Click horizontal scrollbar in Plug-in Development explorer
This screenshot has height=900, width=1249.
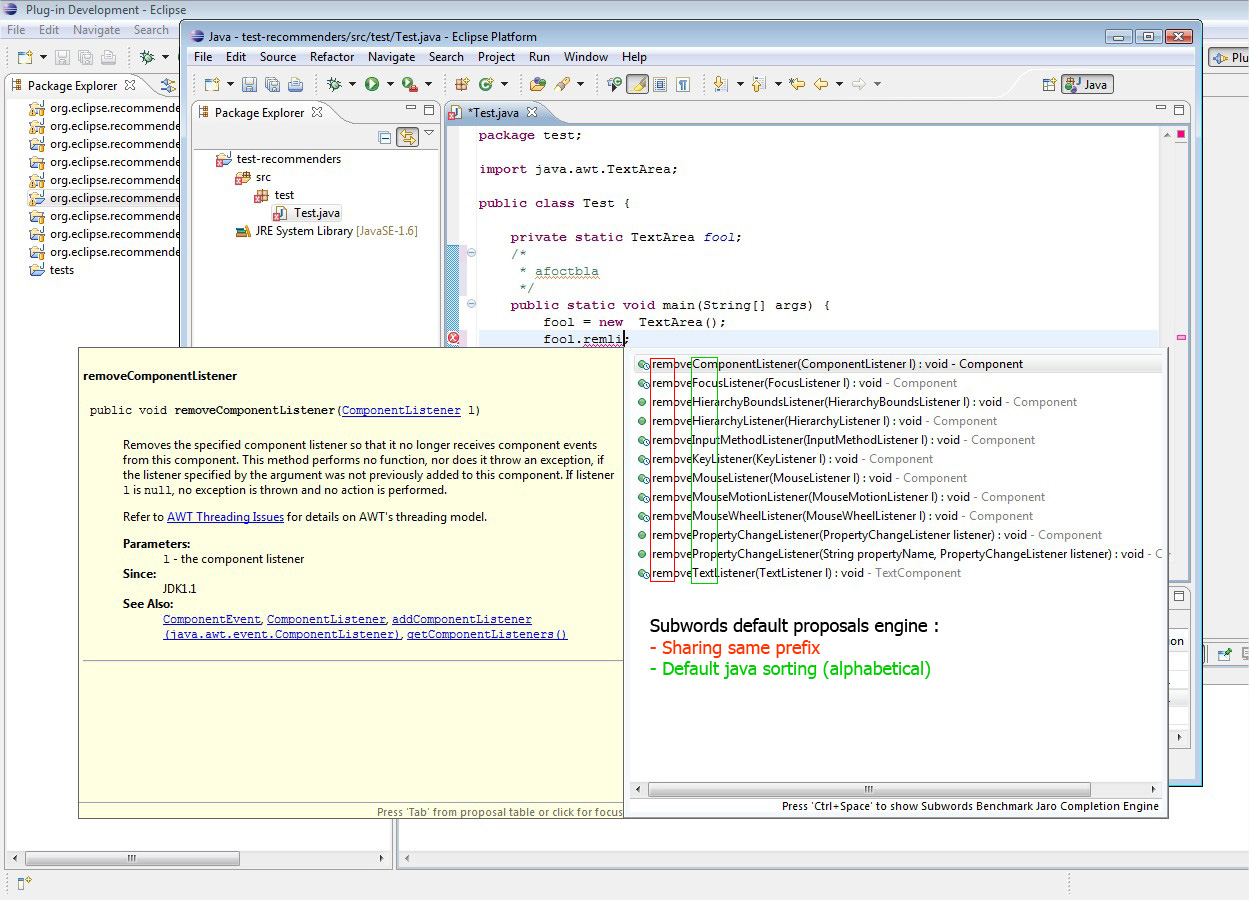[132, 859]
